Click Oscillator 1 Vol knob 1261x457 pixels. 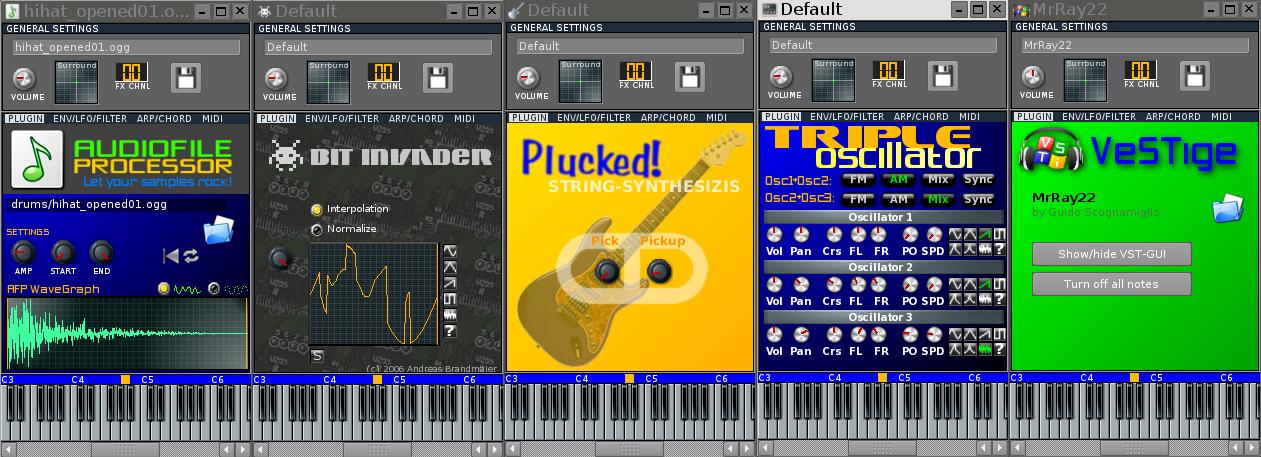click(774, 234)
